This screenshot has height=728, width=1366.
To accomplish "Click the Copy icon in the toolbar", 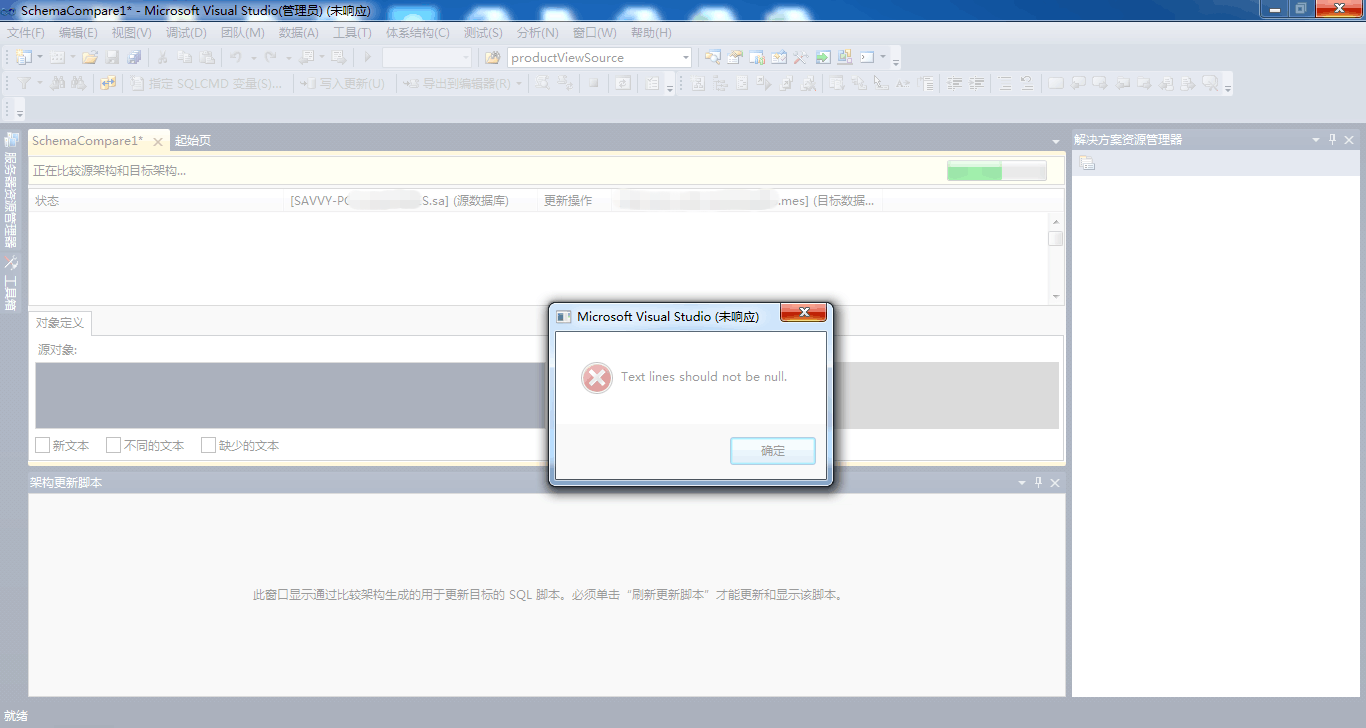I will (185, 57).
